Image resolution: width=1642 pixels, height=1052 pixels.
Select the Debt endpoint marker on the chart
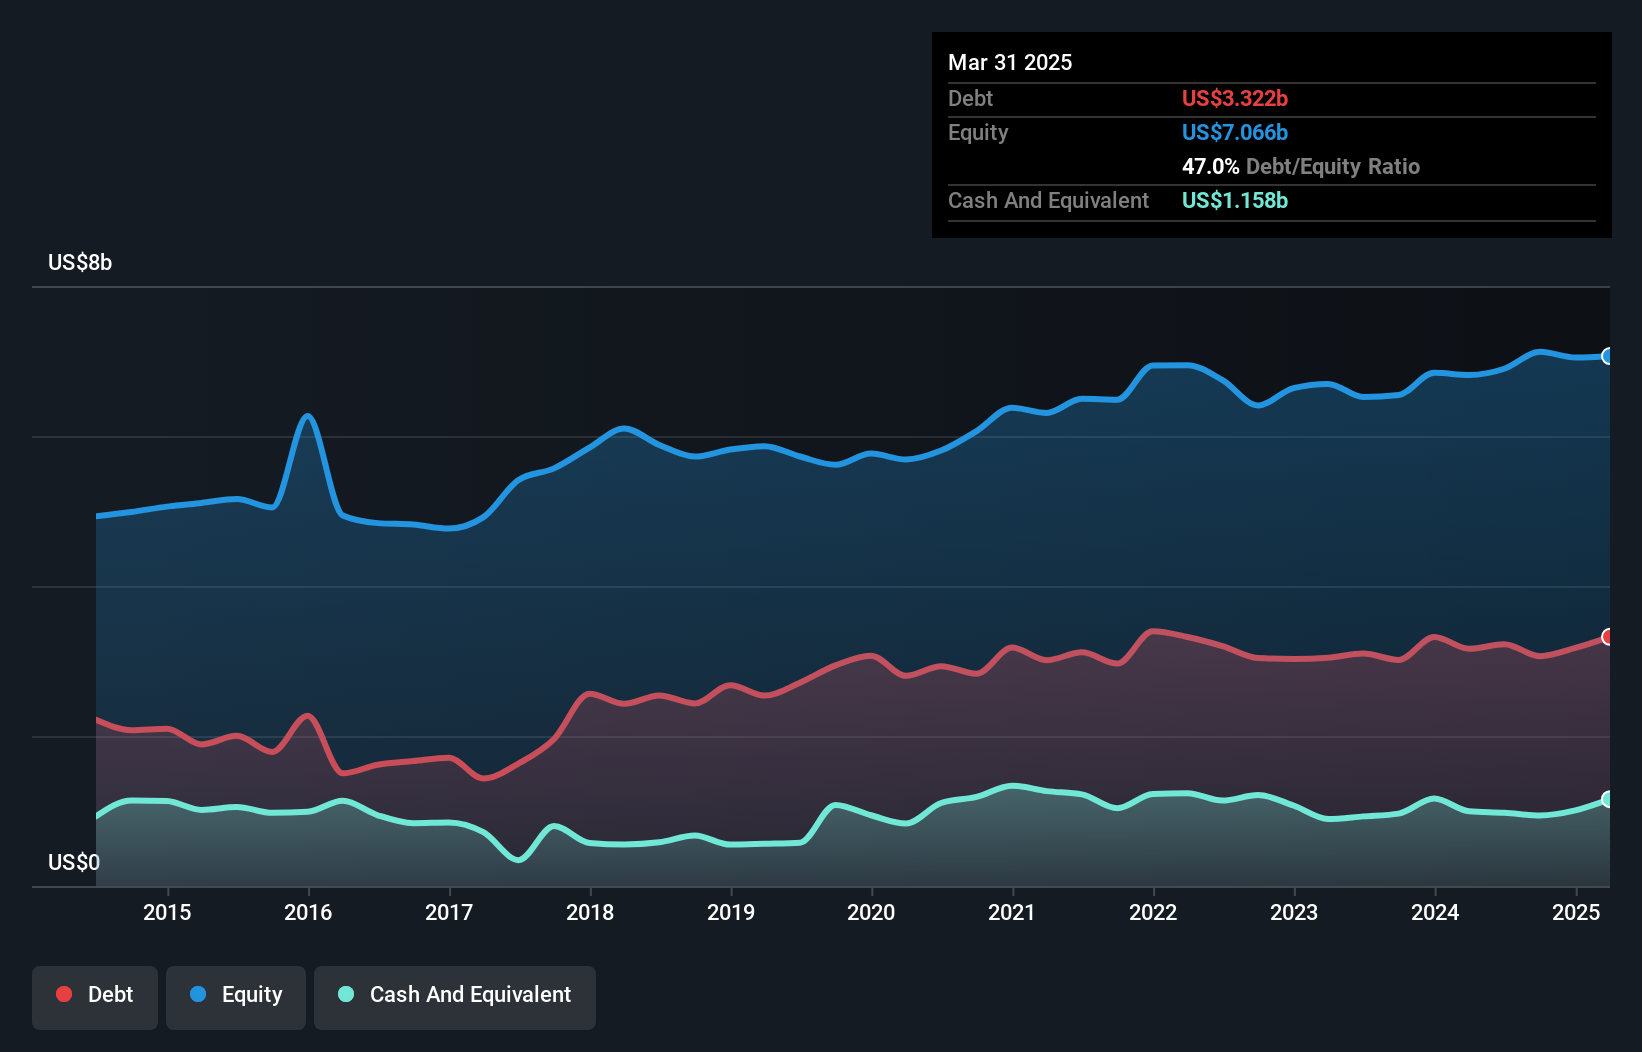1607,637
